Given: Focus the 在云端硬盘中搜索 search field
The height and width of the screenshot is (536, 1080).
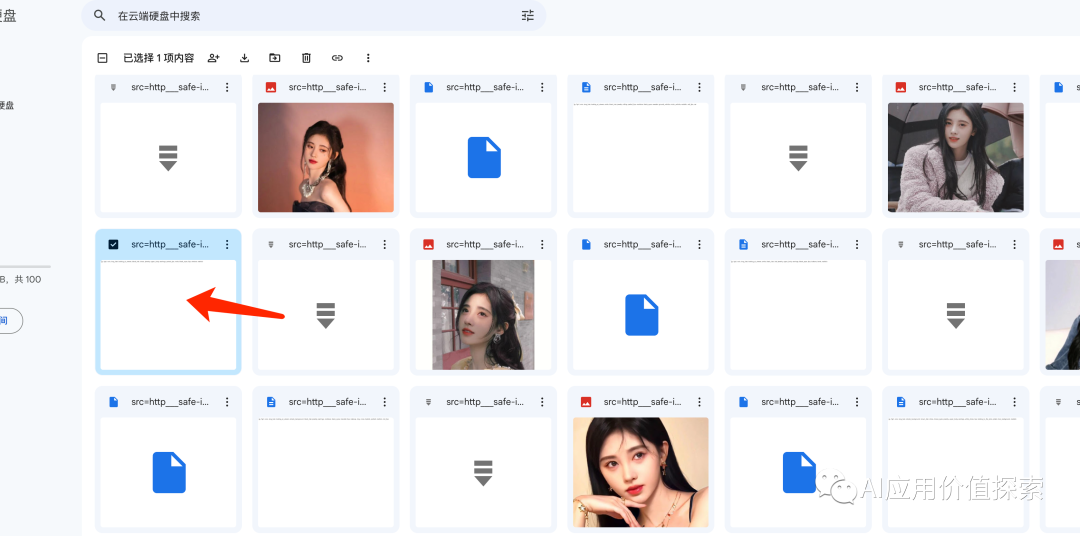Looking at the screenshot, I should [x=313, y=15].
